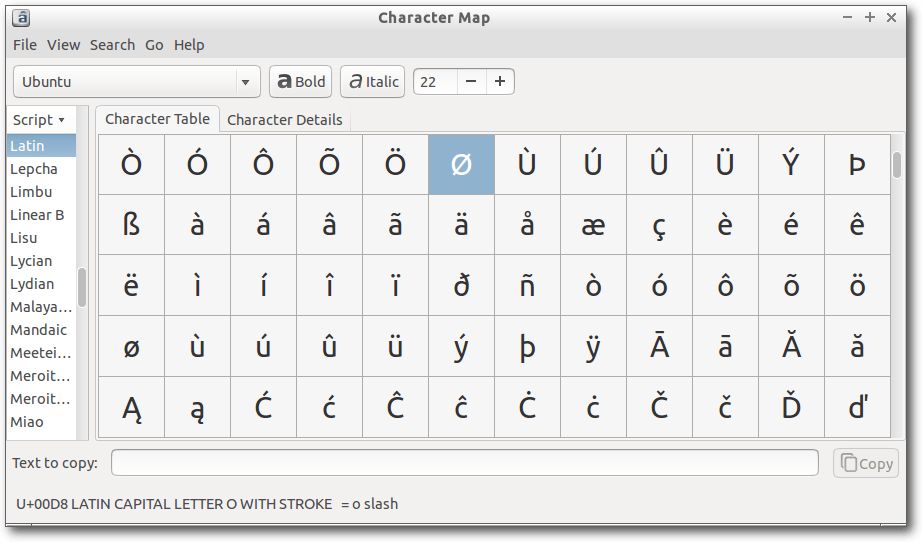Click into the Text to copy field

(465, 463)
